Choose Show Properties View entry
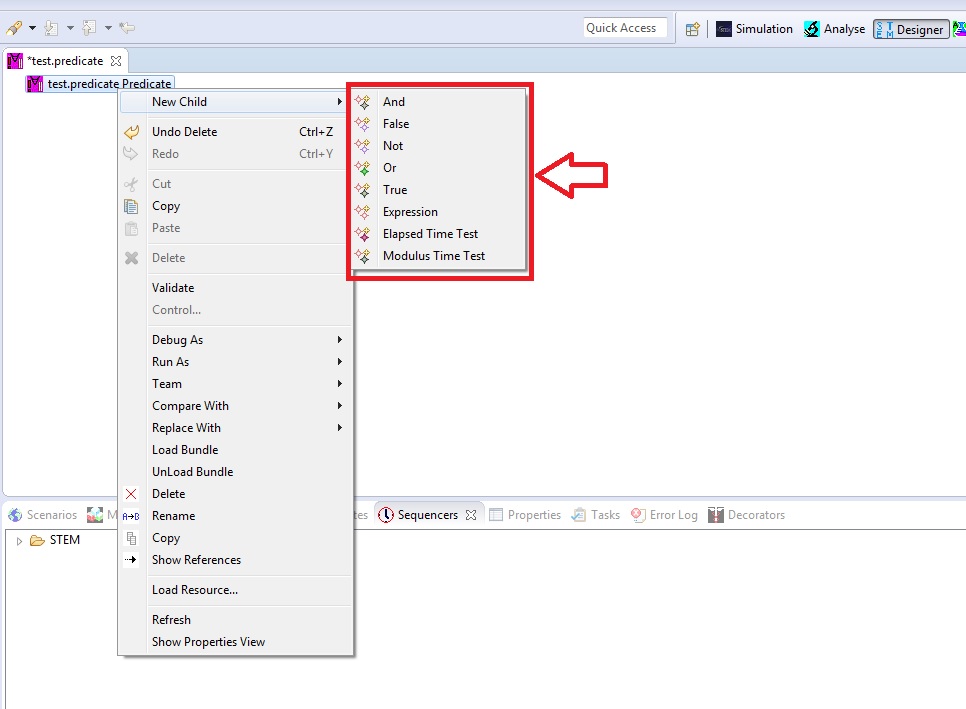 coord(236,642)
